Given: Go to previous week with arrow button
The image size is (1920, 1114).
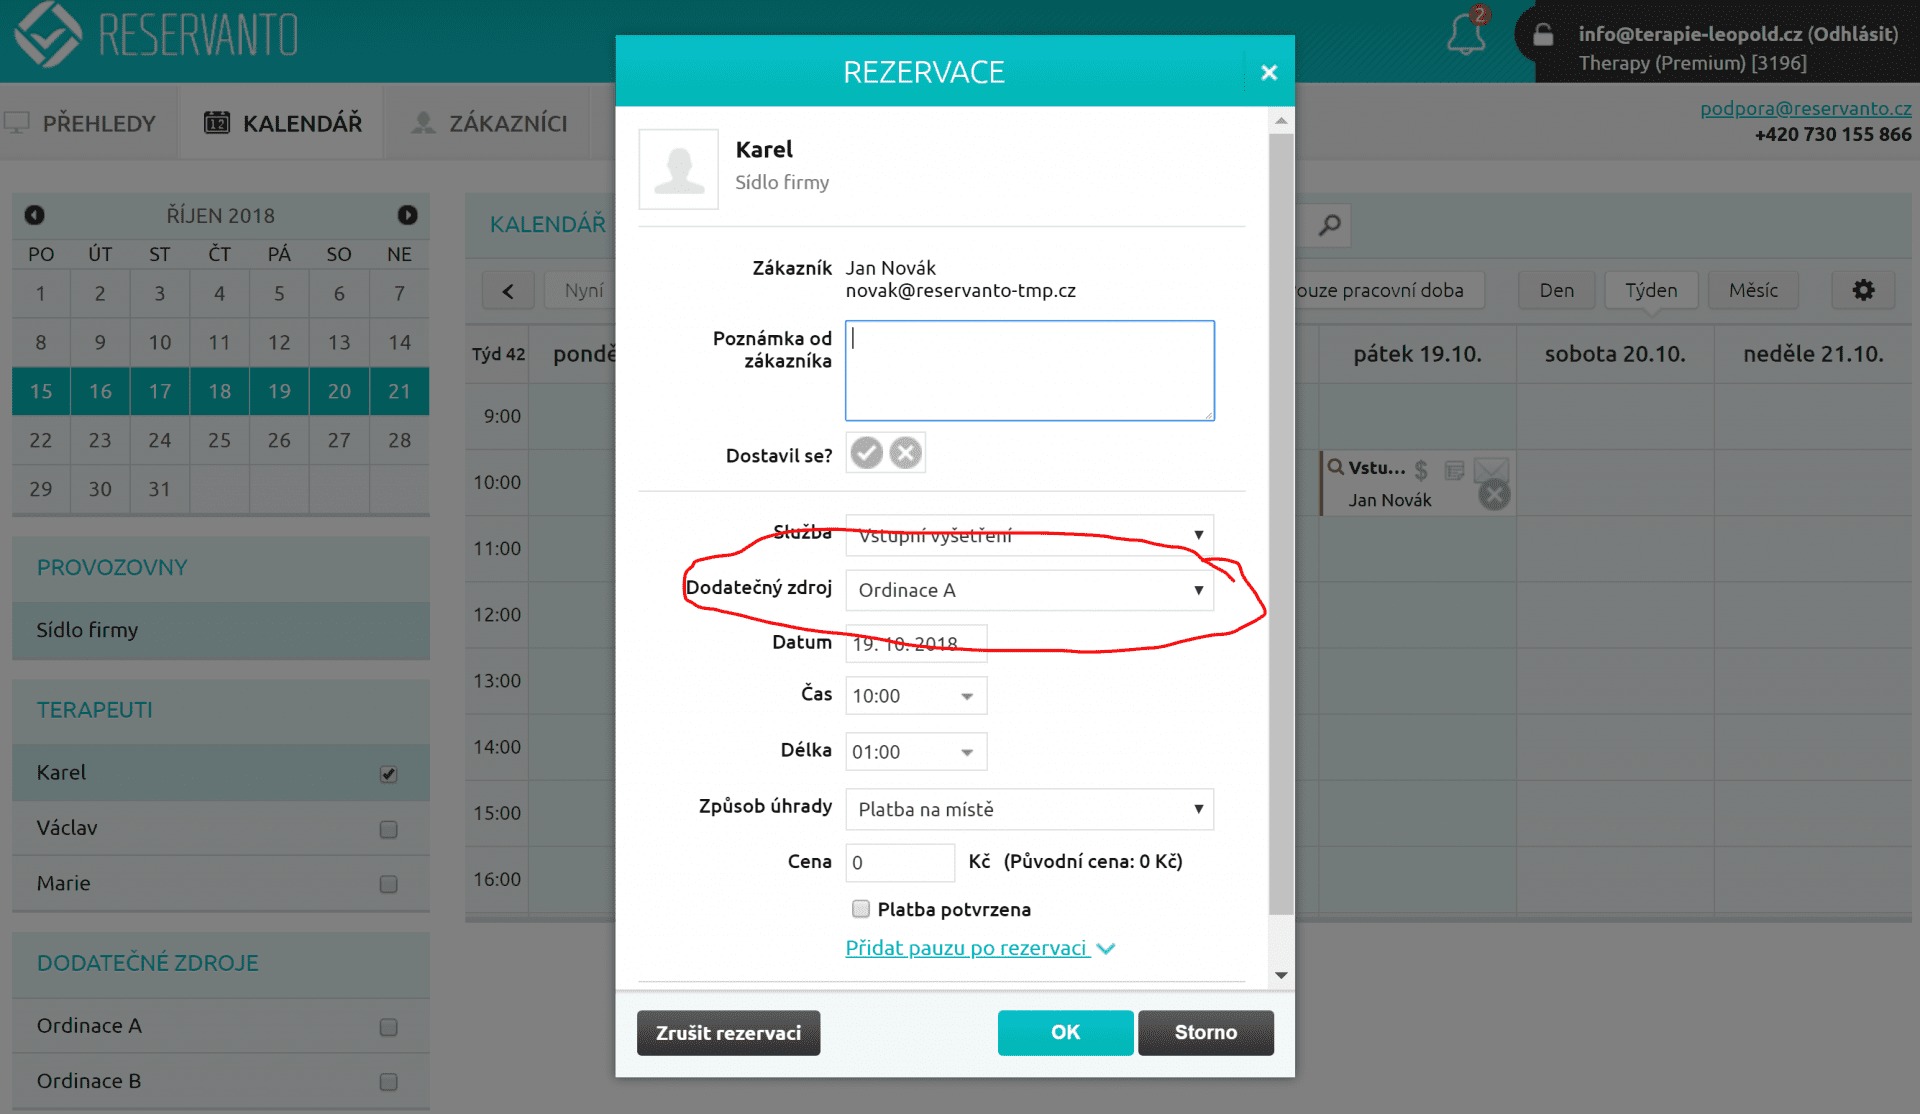Looking at the screenshot, I should coord(508,291).
